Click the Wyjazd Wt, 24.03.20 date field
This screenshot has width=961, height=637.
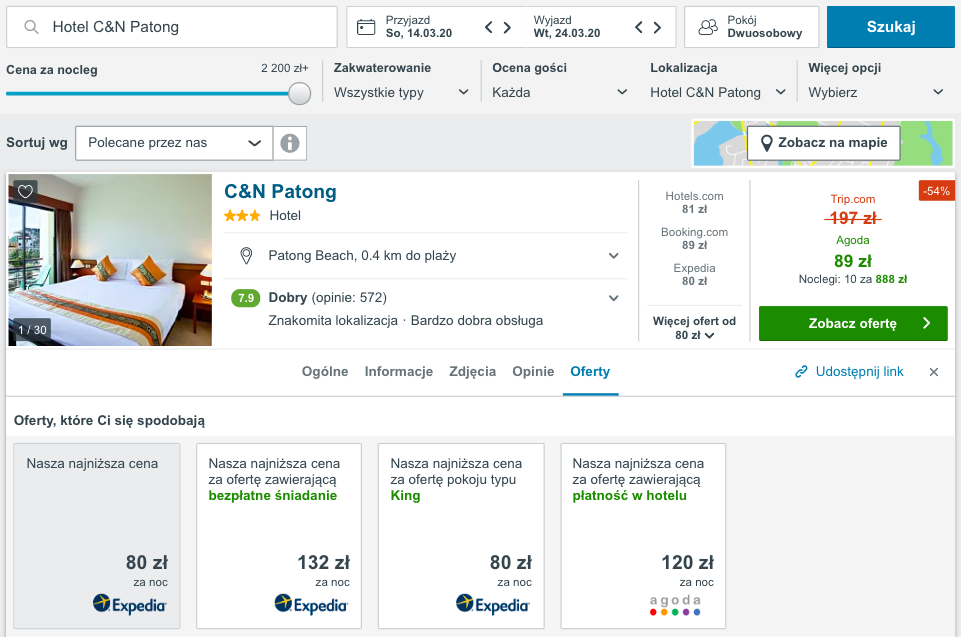pyautogui.click(x=567, y=27)
